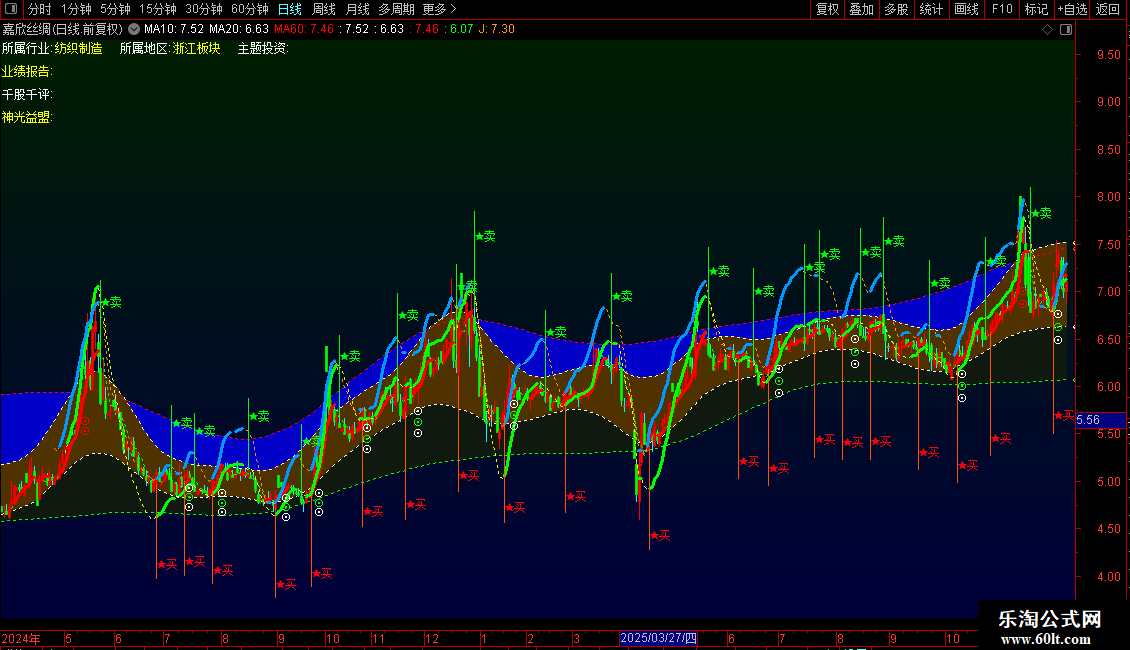Toggle the left sidebar panel icon
The height and width of the screenshot is (650, 1130).
coord(11,9)
